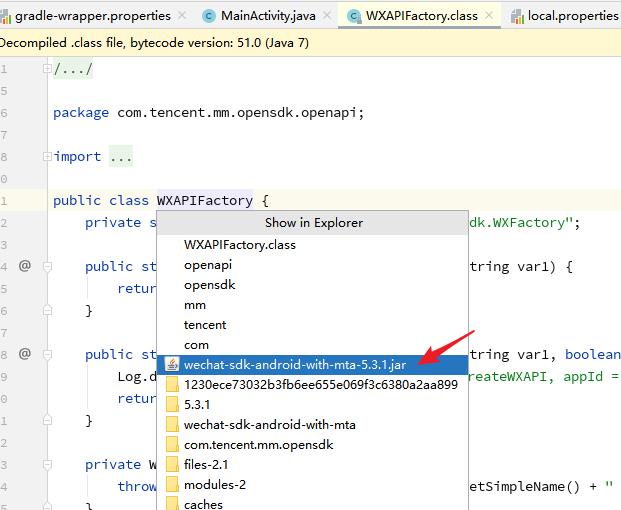The width and height of the screenshot is (621, 510).
Task: Click the package name com.tencent.mm.opensdk.openapi
Action: [237, 113]
